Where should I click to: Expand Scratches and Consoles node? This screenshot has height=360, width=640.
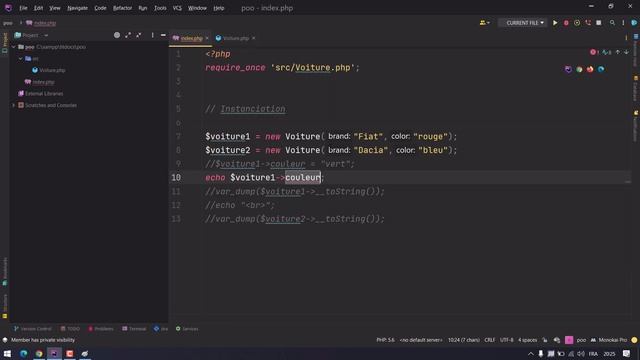click(x=13, y=105)
